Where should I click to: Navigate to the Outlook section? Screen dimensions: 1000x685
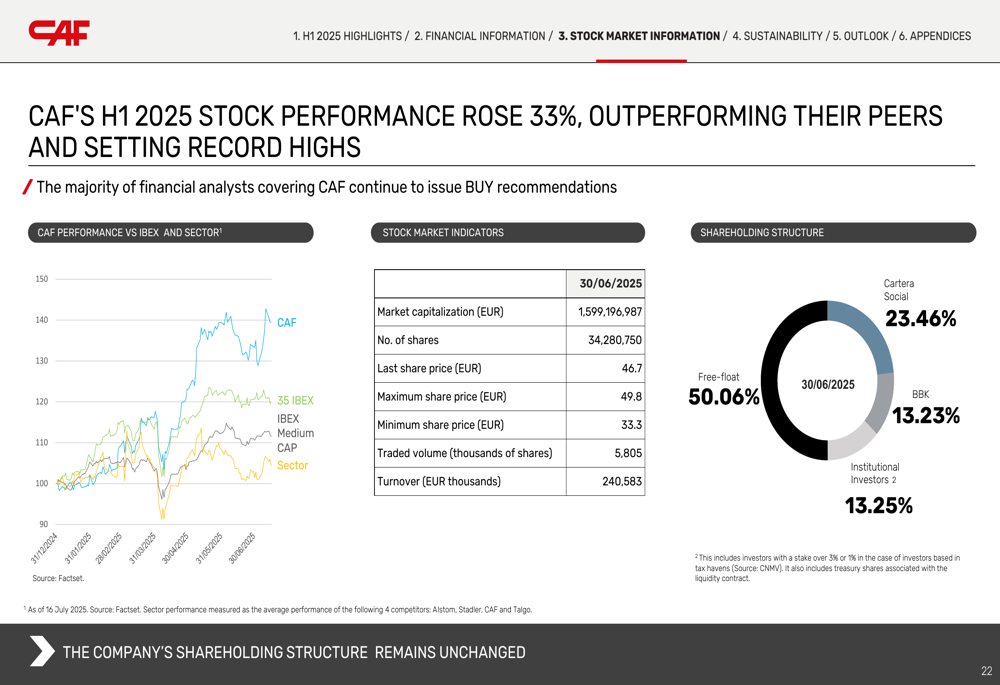(860, 36)
